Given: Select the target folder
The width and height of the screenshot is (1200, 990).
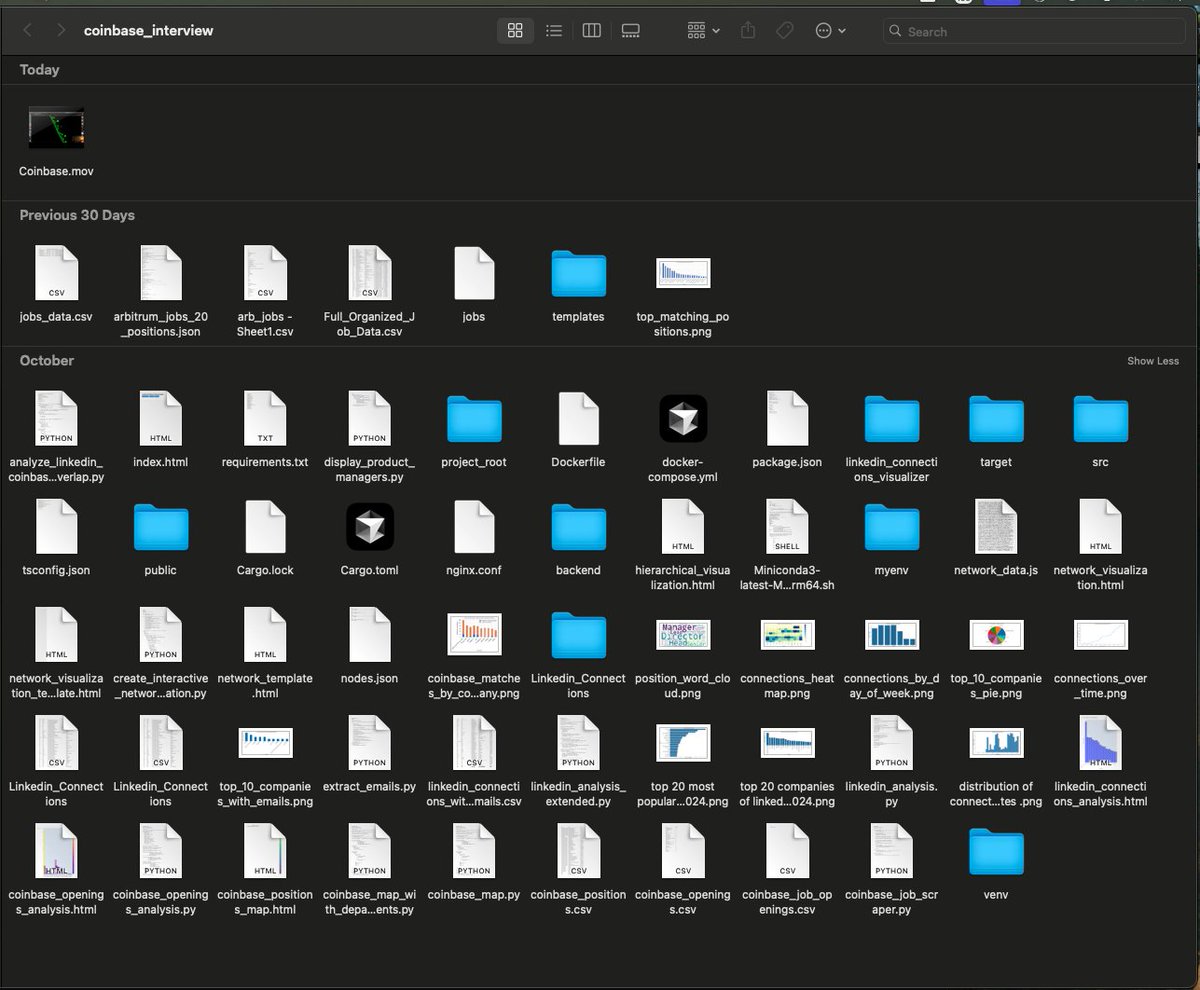Looking at the screenshot, I should click(996, 418).
